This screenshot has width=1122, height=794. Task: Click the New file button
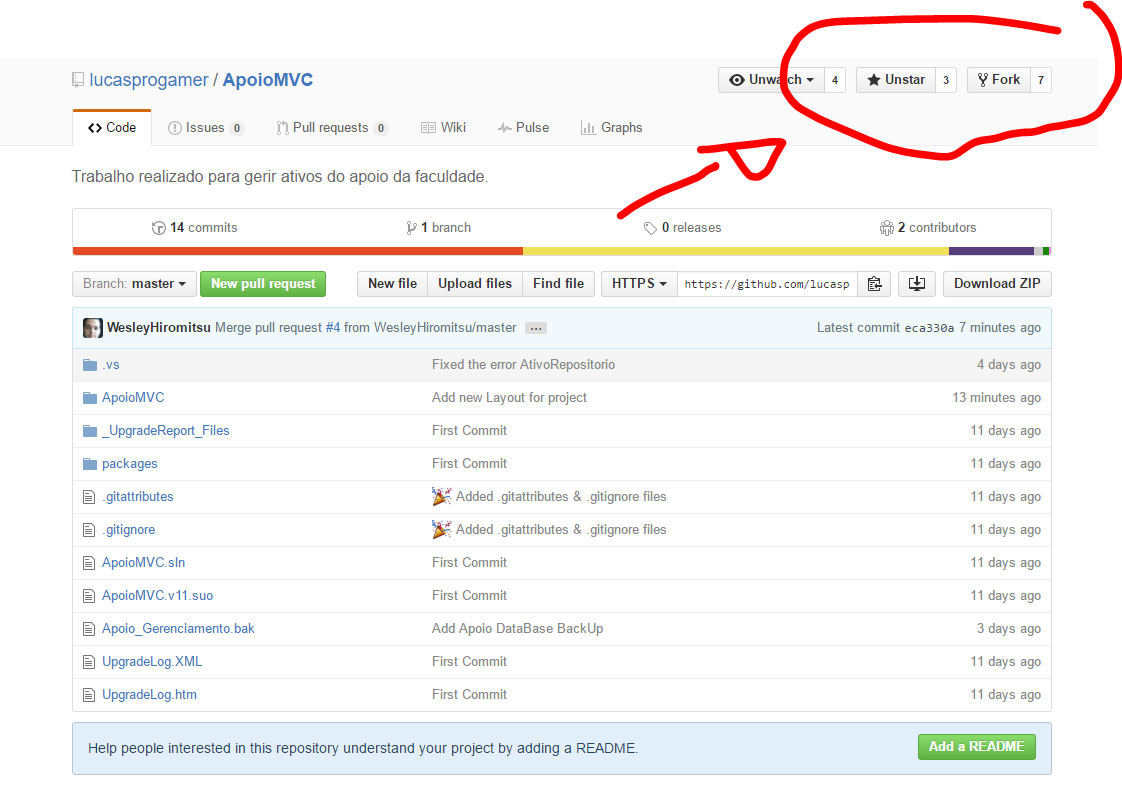pyautogui.click(x=392, y=284)
